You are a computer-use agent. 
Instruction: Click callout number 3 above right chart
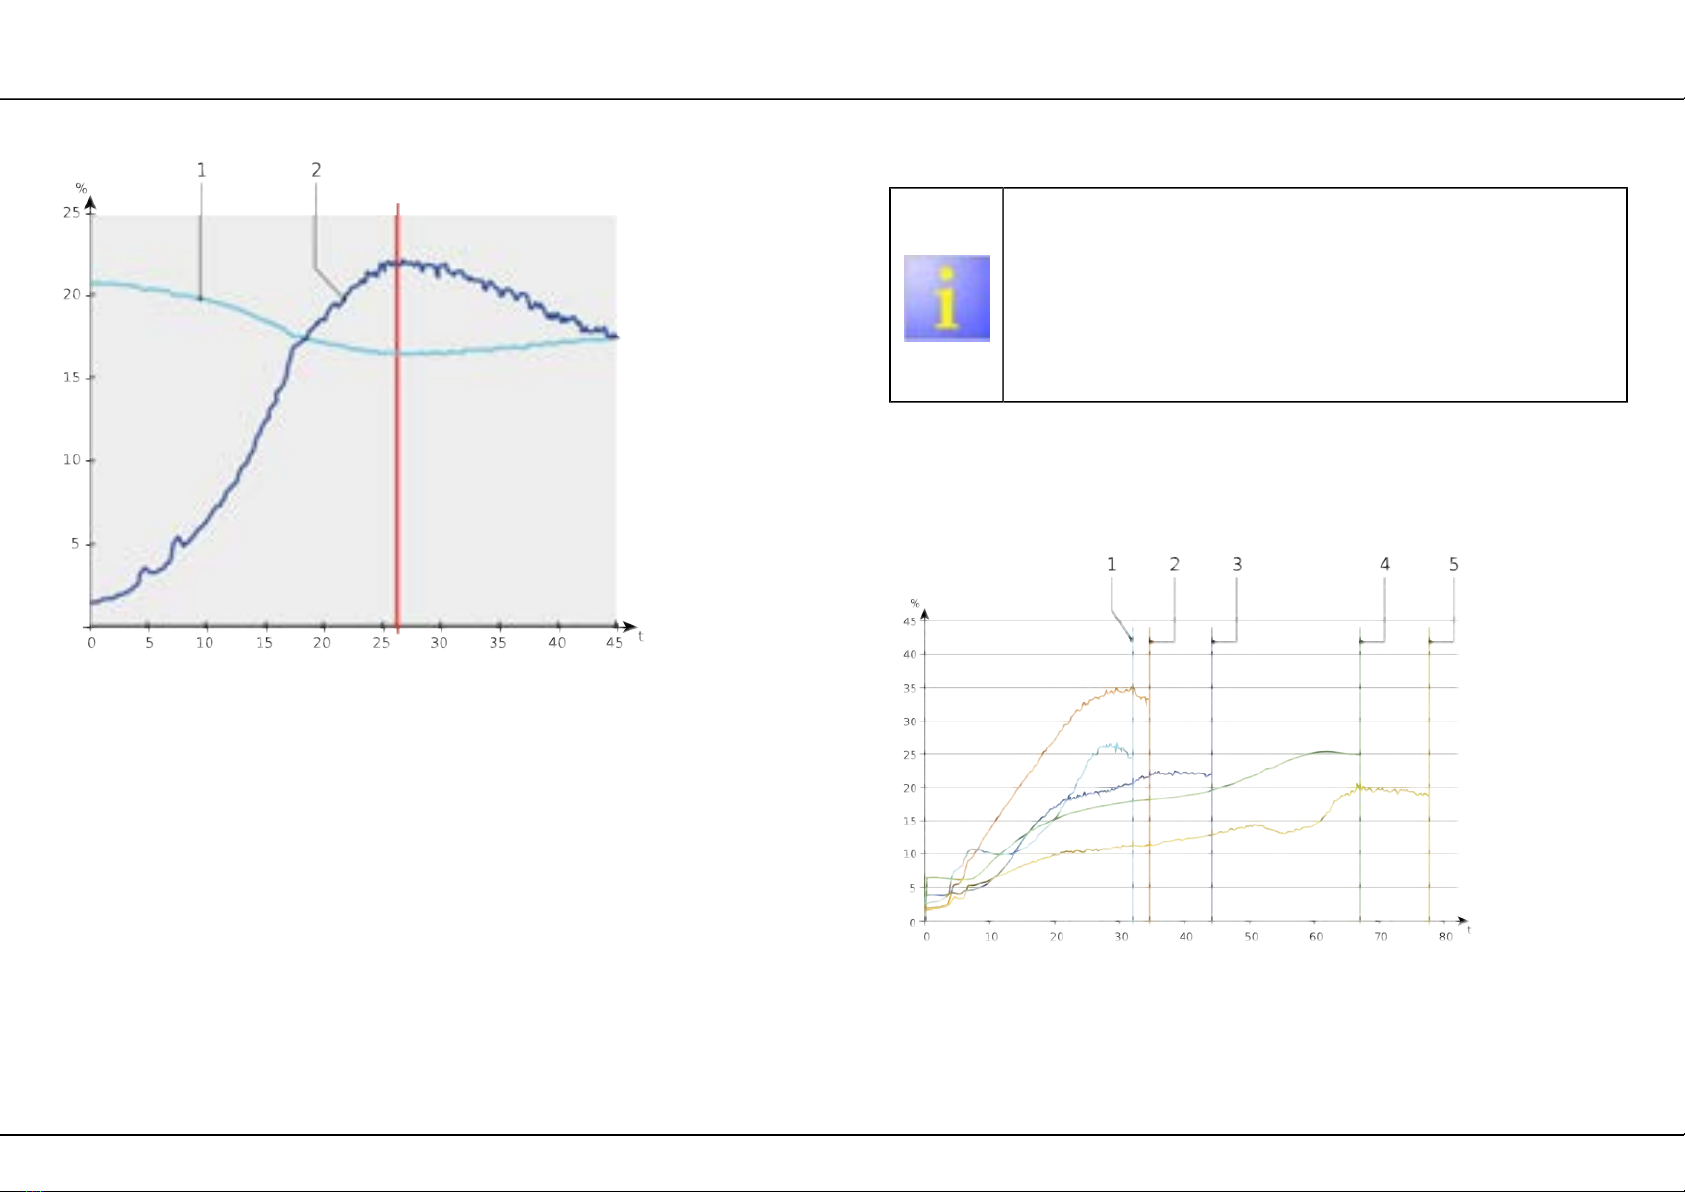(1237, 564)
